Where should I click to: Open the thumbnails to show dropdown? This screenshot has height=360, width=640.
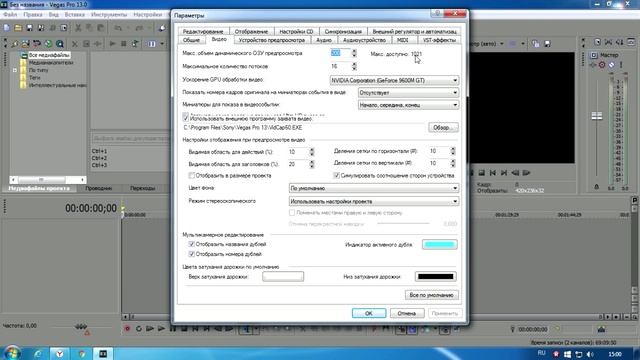(408, 105)
